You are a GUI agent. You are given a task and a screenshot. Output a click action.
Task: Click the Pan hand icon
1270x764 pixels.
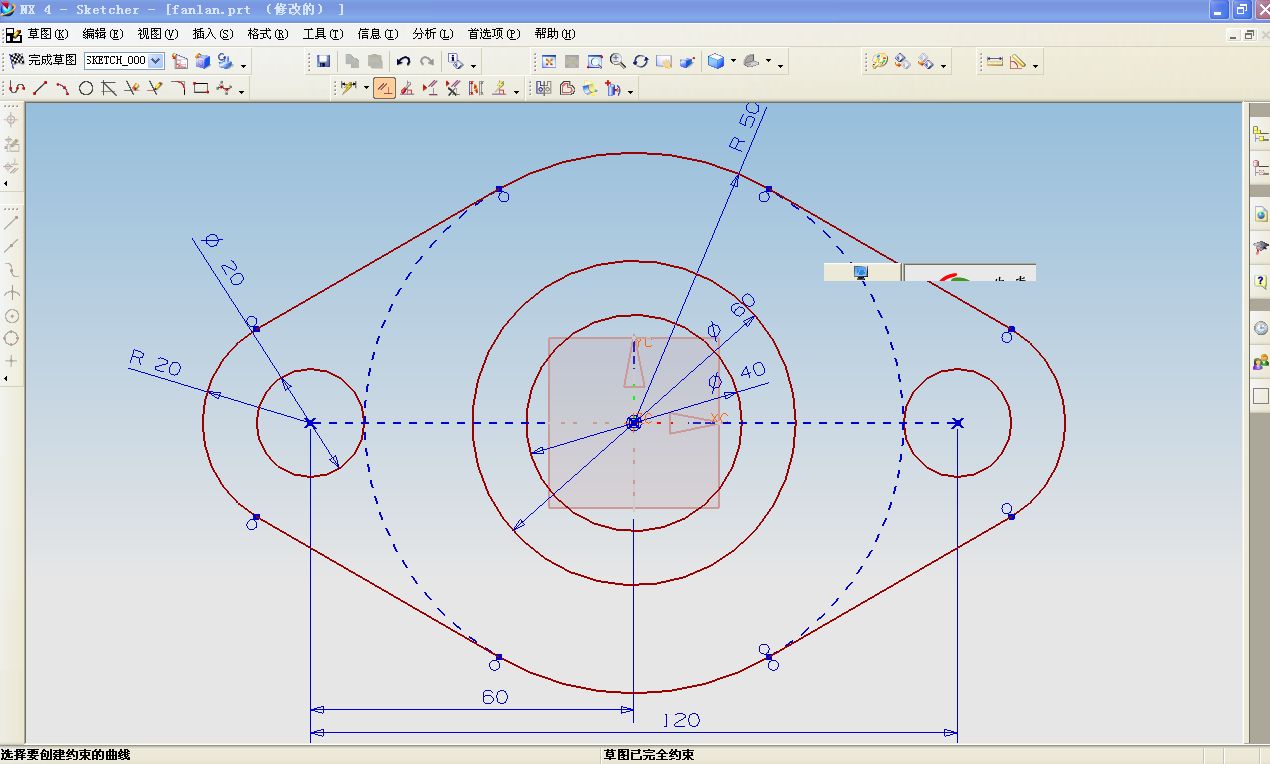point(664,61)
